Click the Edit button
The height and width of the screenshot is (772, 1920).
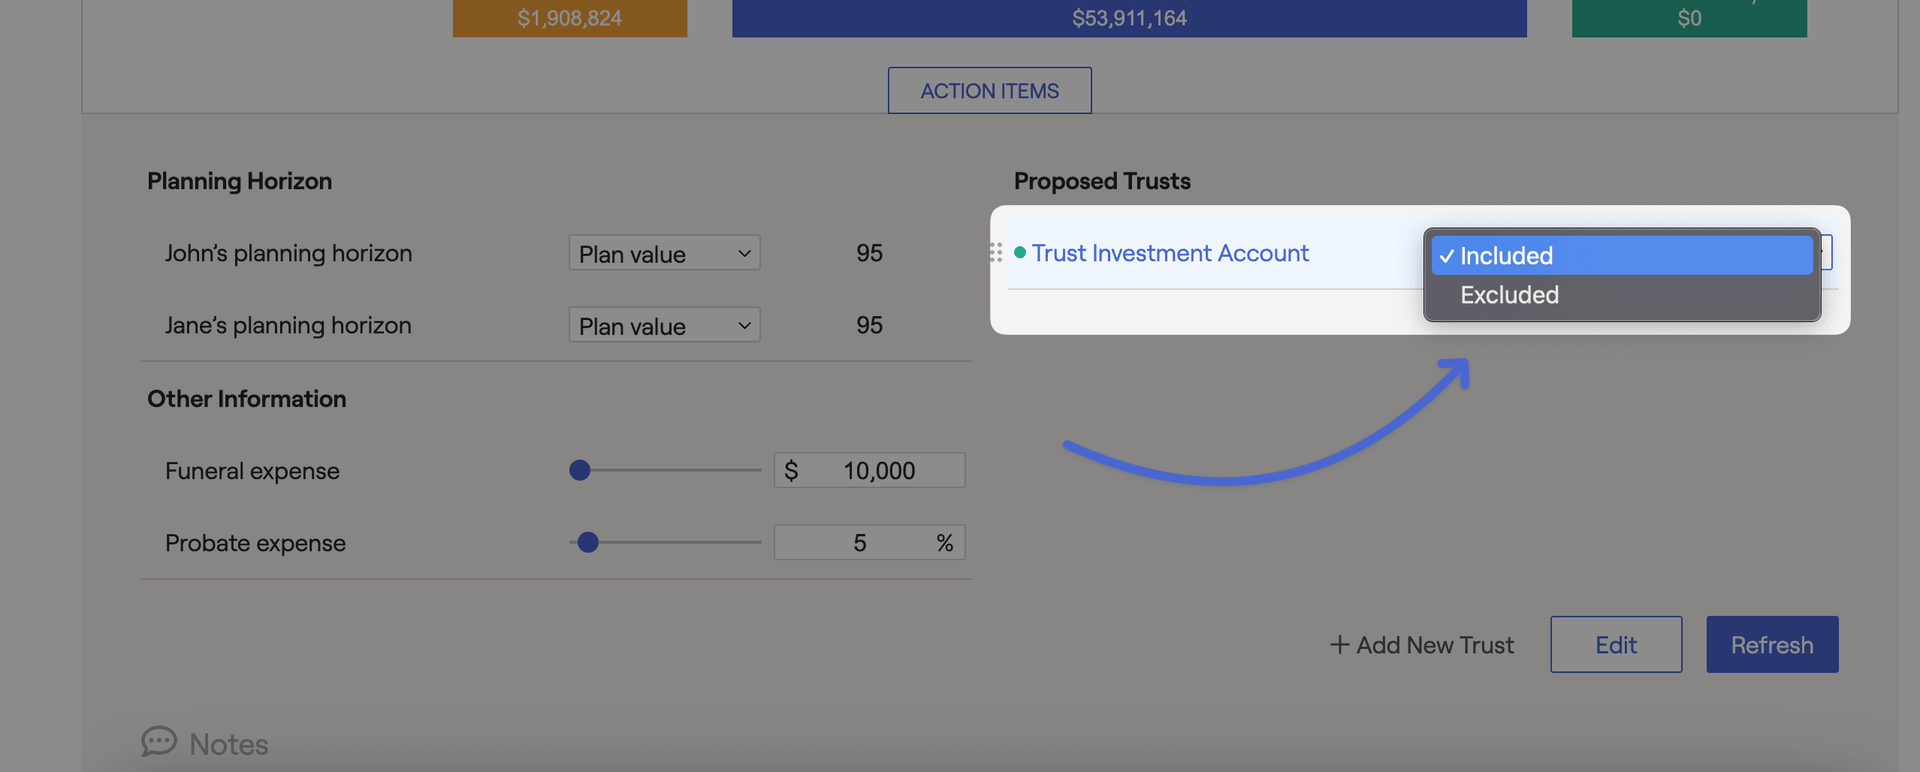(x=1615, y=645)
